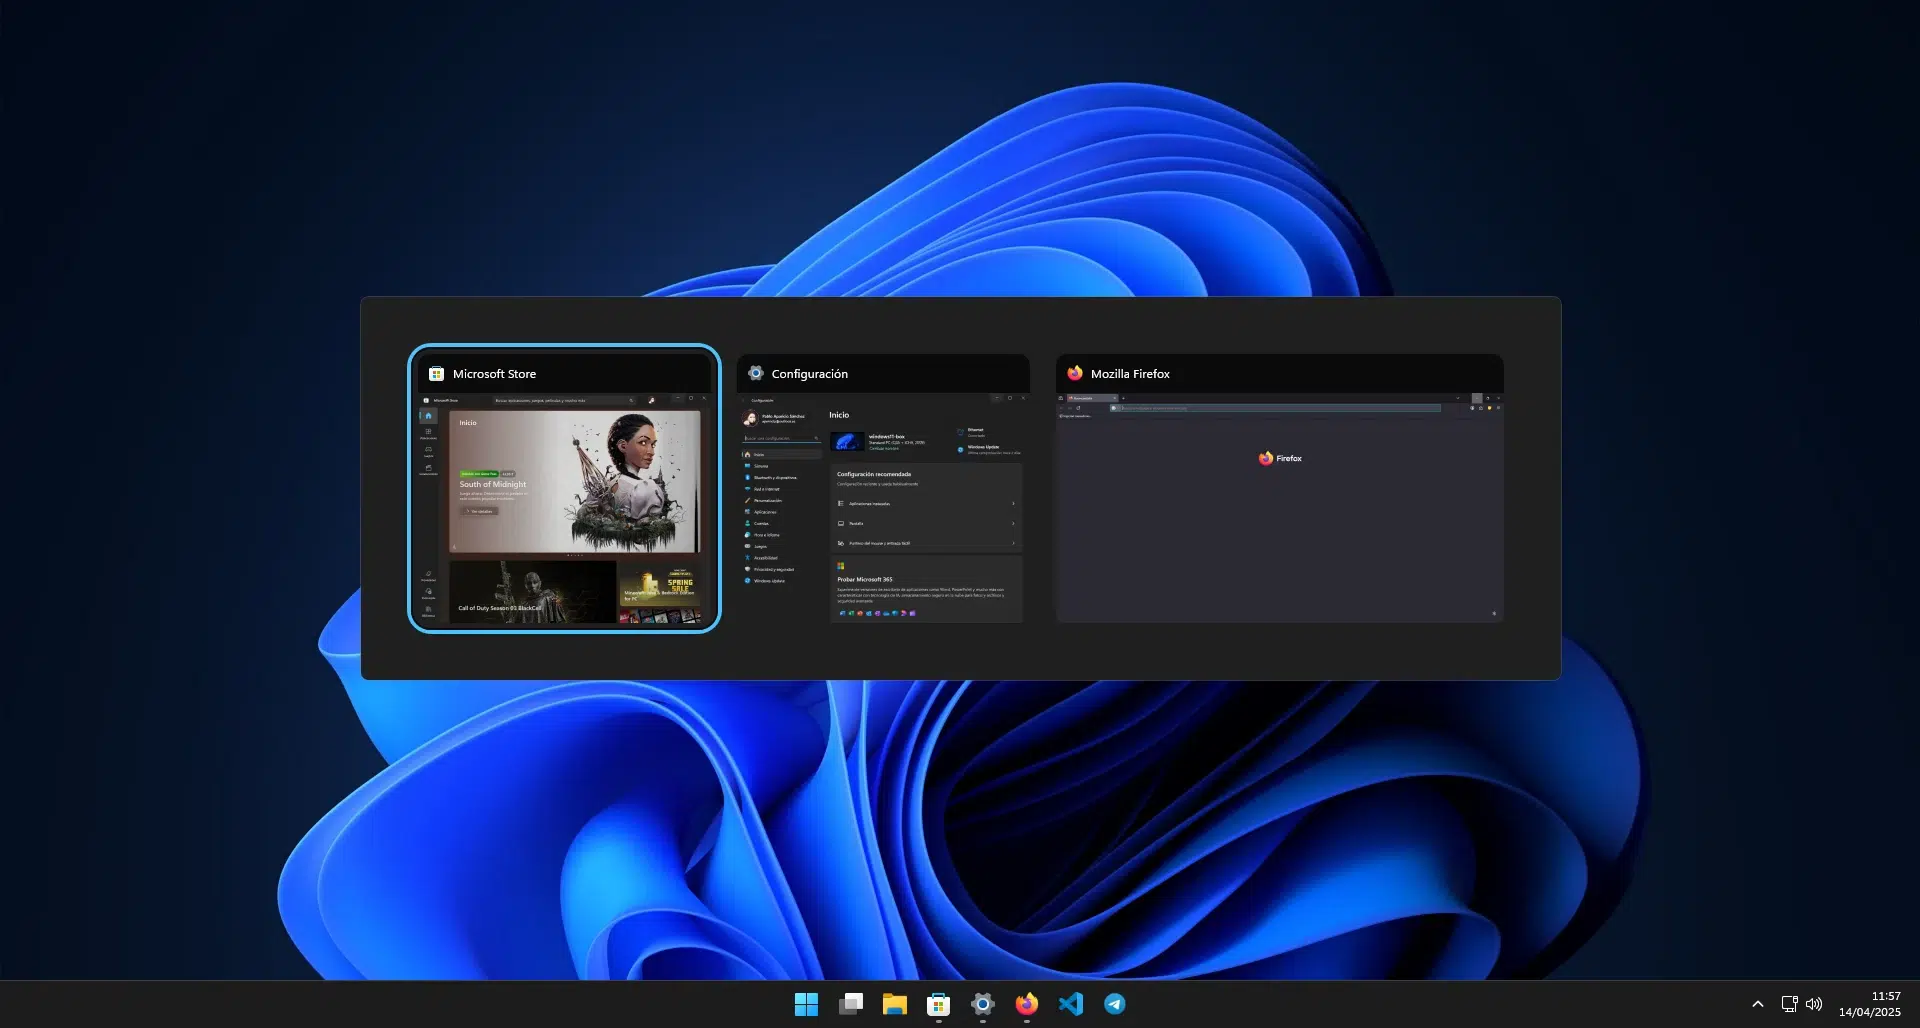Image resolution: width=1920 pixels, height=1028 pixels.
Task: Open File Explorer from the taskbar
Action: point(894,1004)
